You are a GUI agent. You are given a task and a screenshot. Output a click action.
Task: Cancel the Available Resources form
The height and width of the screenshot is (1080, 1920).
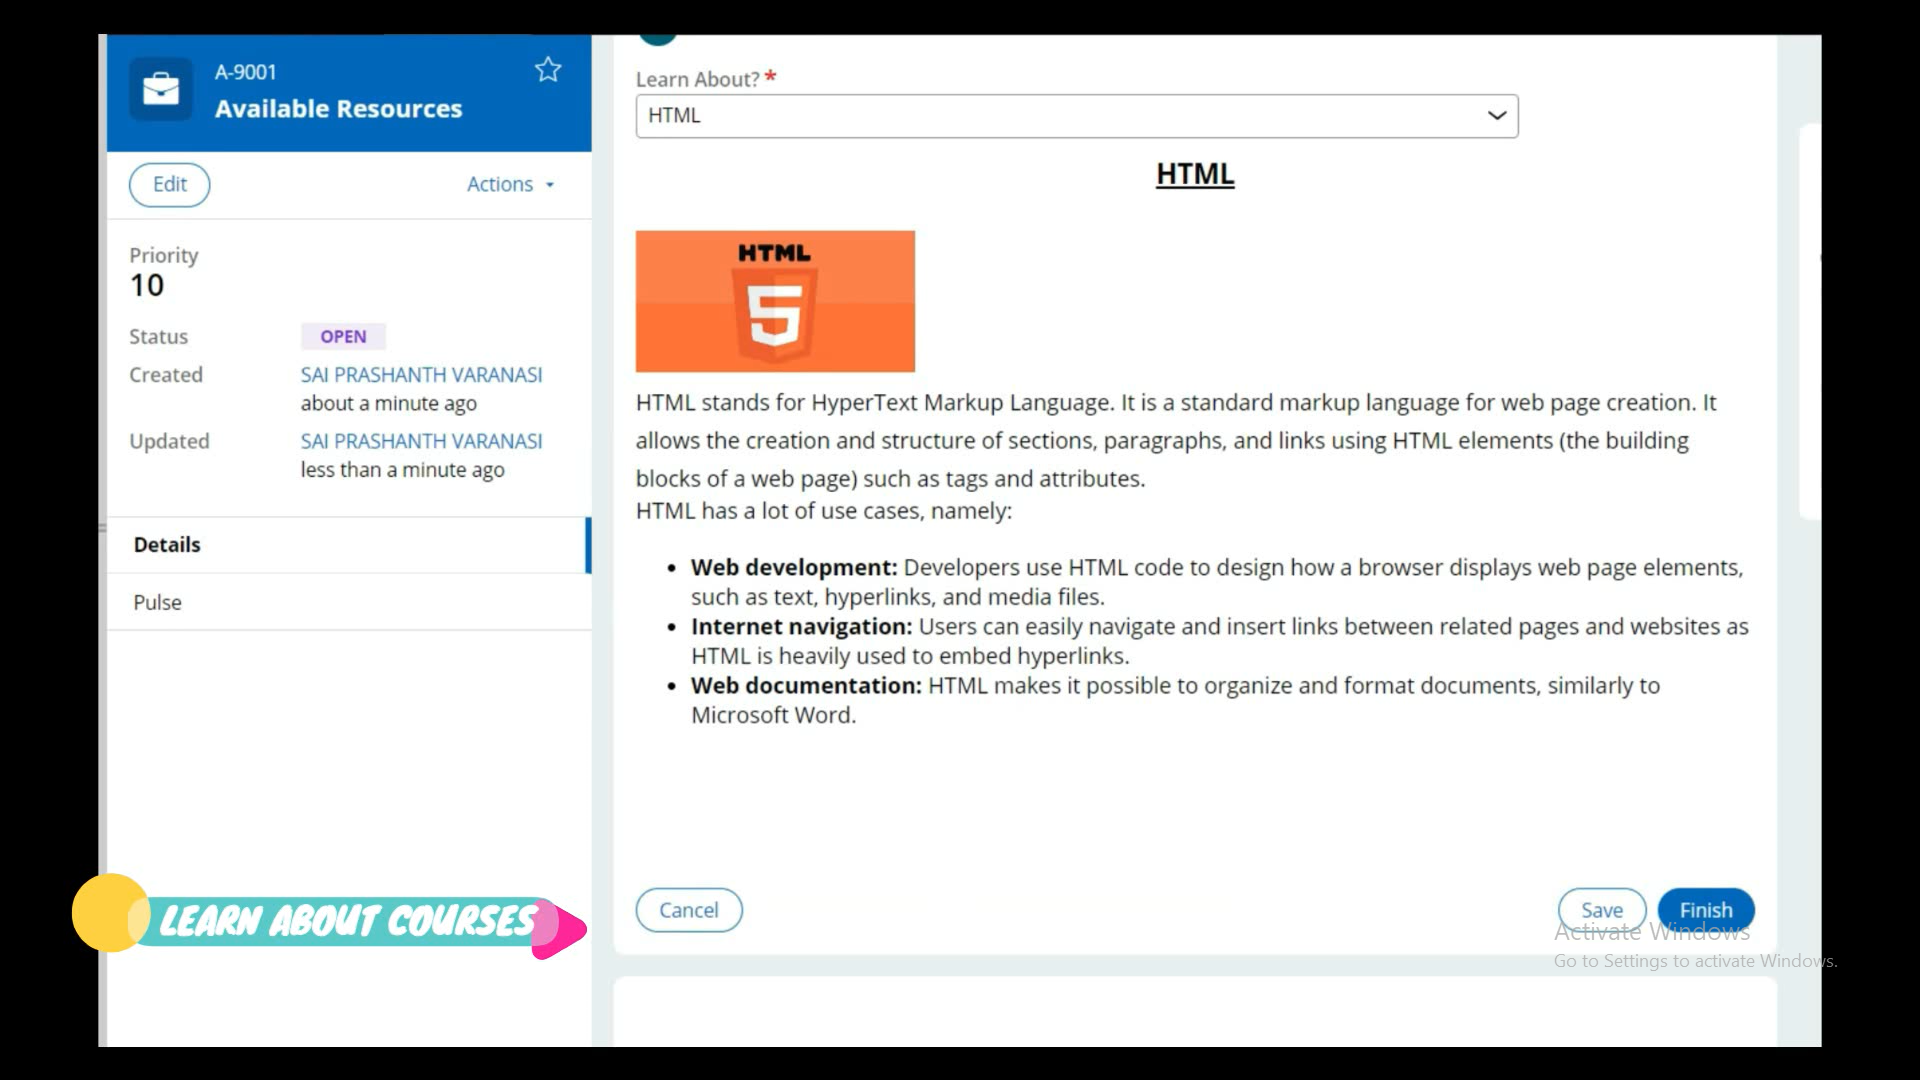(x=688, y=910)
